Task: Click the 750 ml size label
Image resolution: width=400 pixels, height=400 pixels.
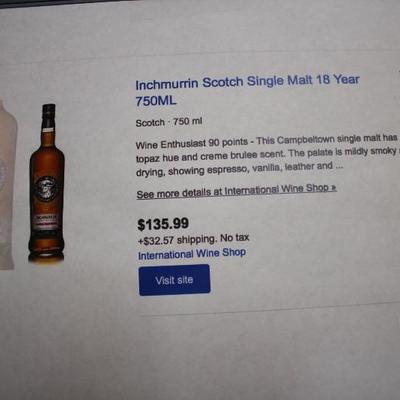Action: pos(188,121)
